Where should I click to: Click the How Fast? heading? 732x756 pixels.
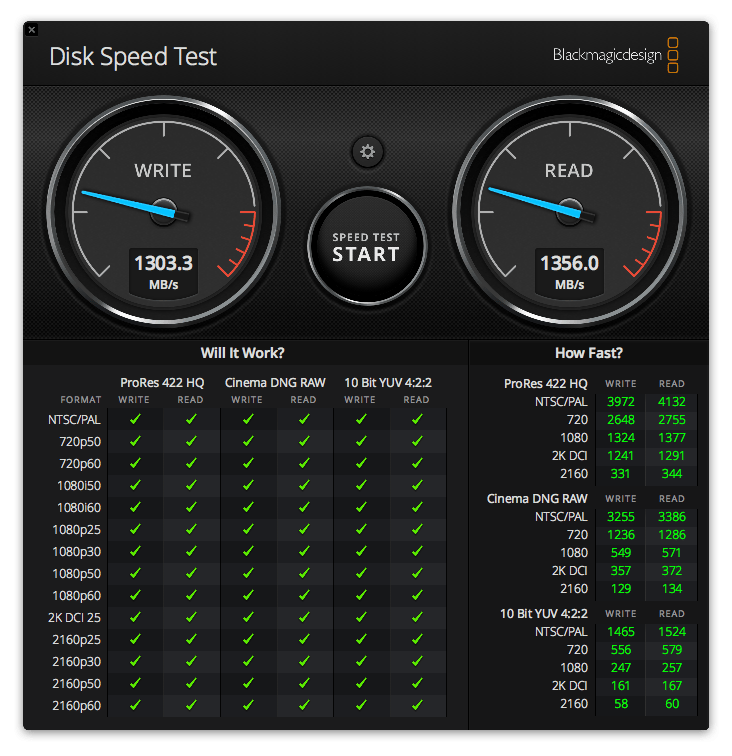coord(589,353)
